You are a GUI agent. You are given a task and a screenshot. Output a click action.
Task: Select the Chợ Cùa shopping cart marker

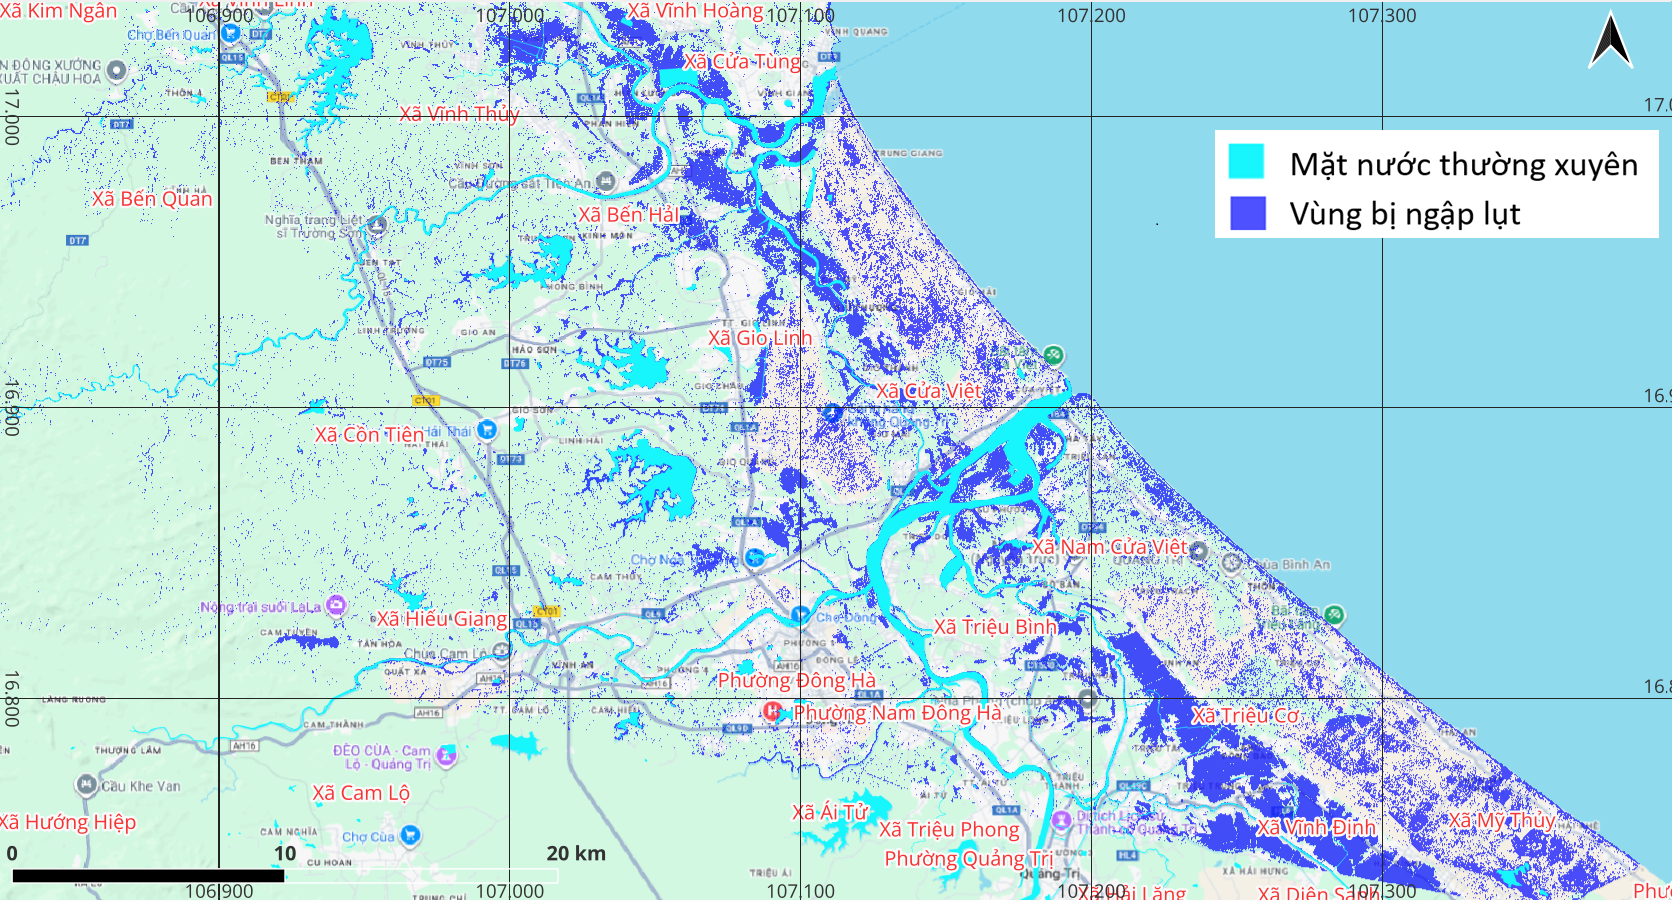pyautogui.click(x=410, y=835)
